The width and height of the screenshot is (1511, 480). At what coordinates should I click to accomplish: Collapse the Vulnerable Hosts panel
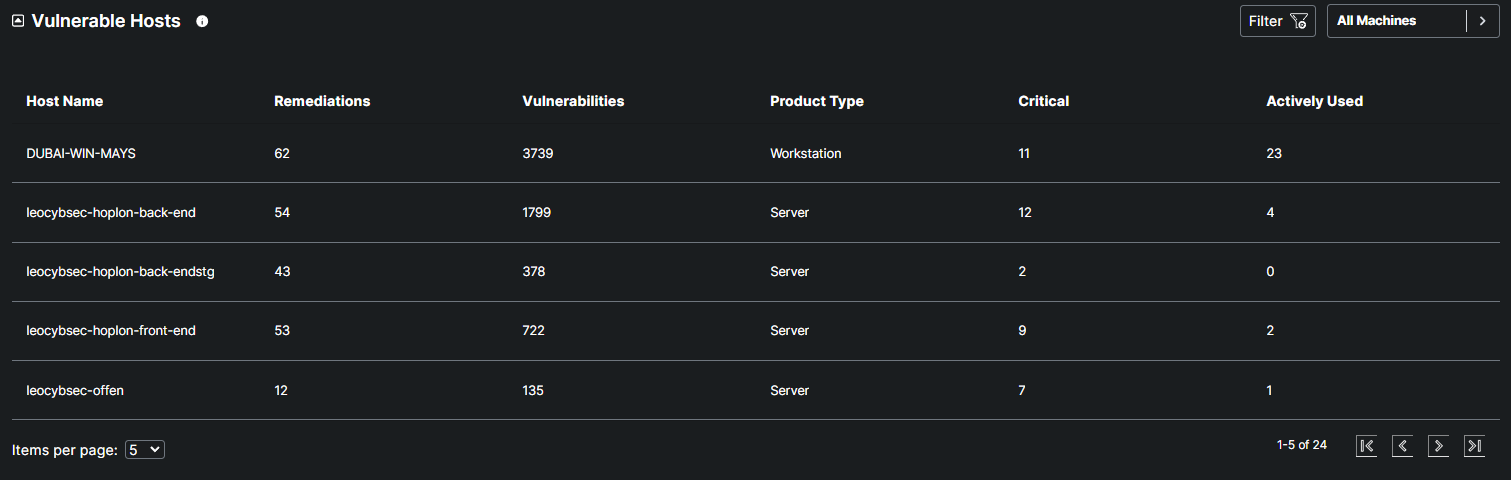pos(18,21)
